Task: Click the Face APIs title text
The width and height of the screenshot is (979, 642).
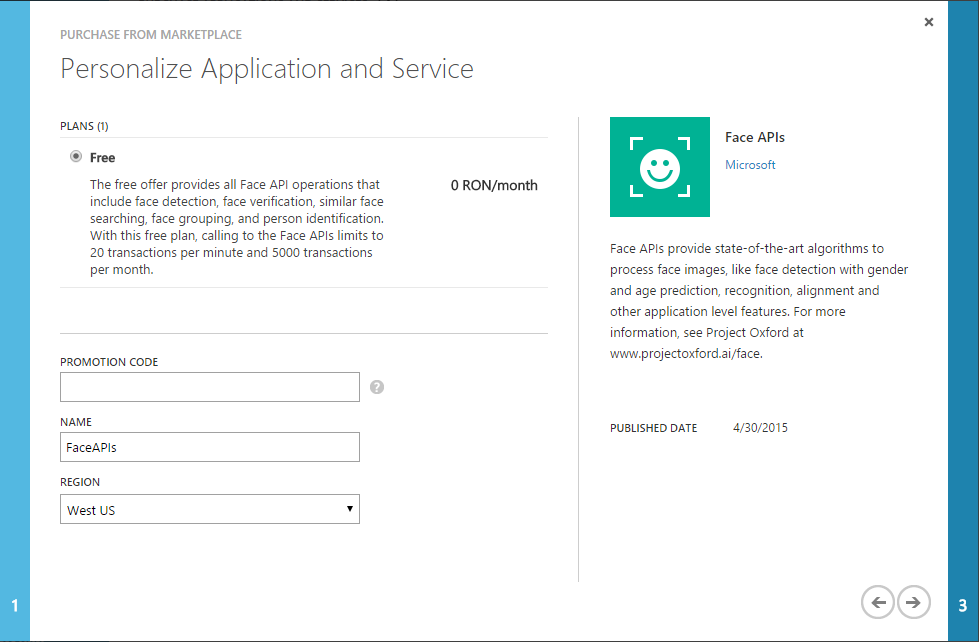Action: 754,137
